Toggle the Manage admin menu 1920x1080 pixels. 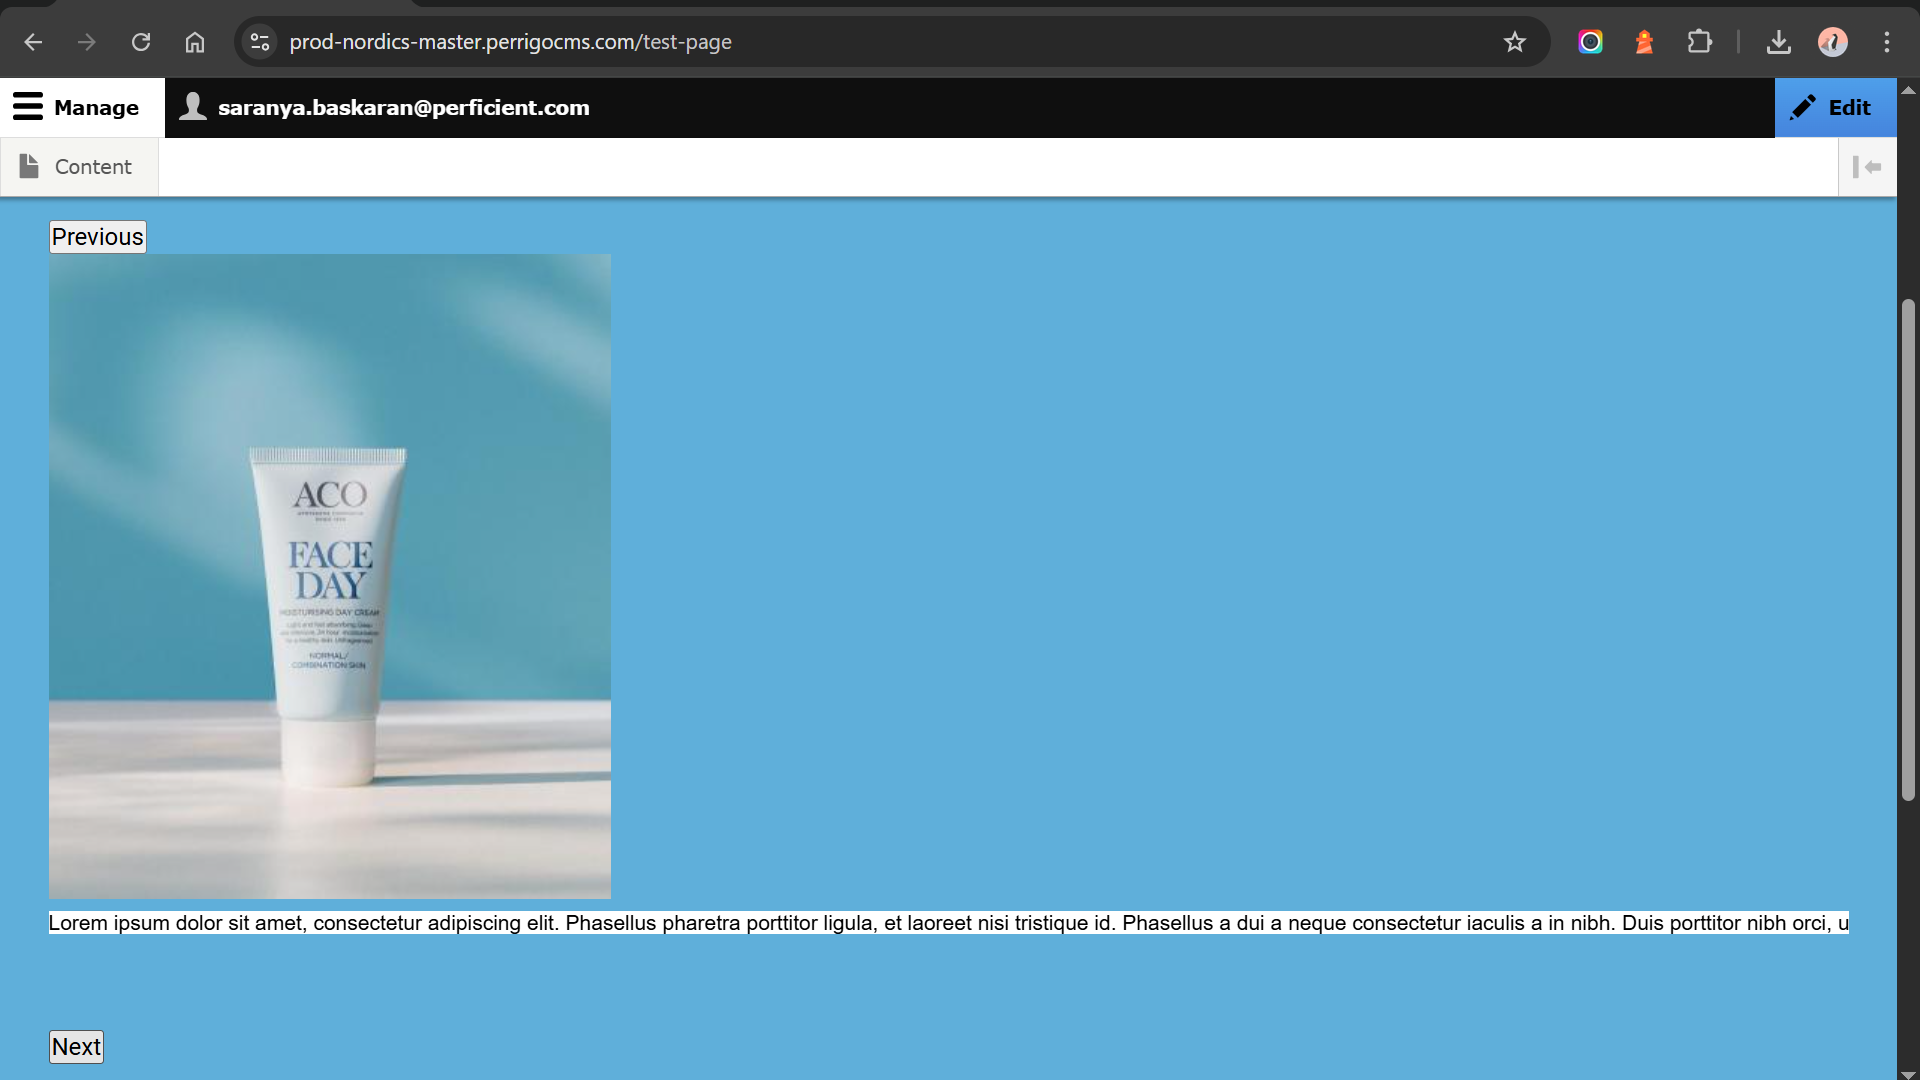82,108
